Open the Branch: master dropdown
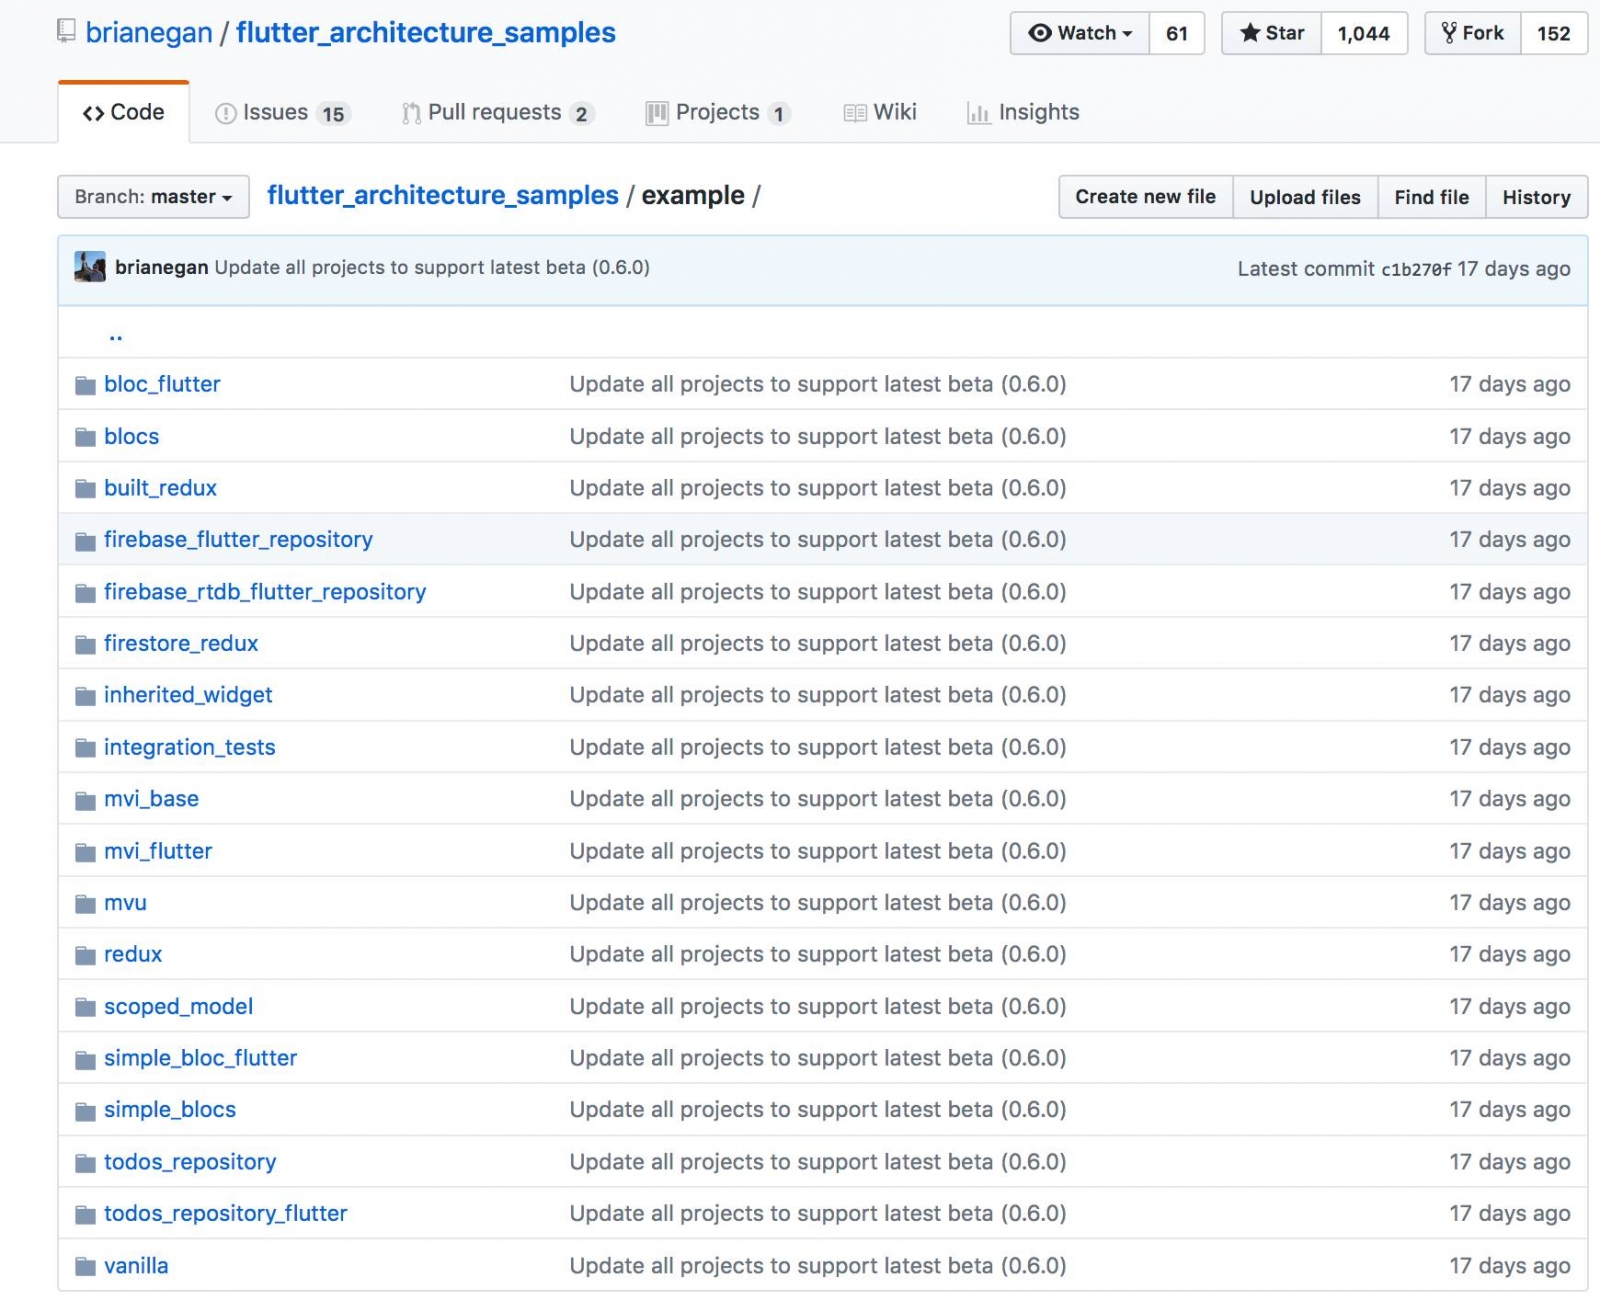 (x=153, y=197)
